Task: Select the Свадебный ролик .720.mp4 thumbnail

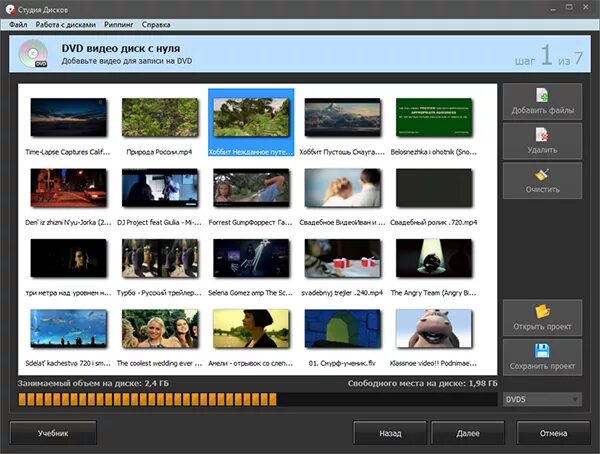Action: click(434, 188)
